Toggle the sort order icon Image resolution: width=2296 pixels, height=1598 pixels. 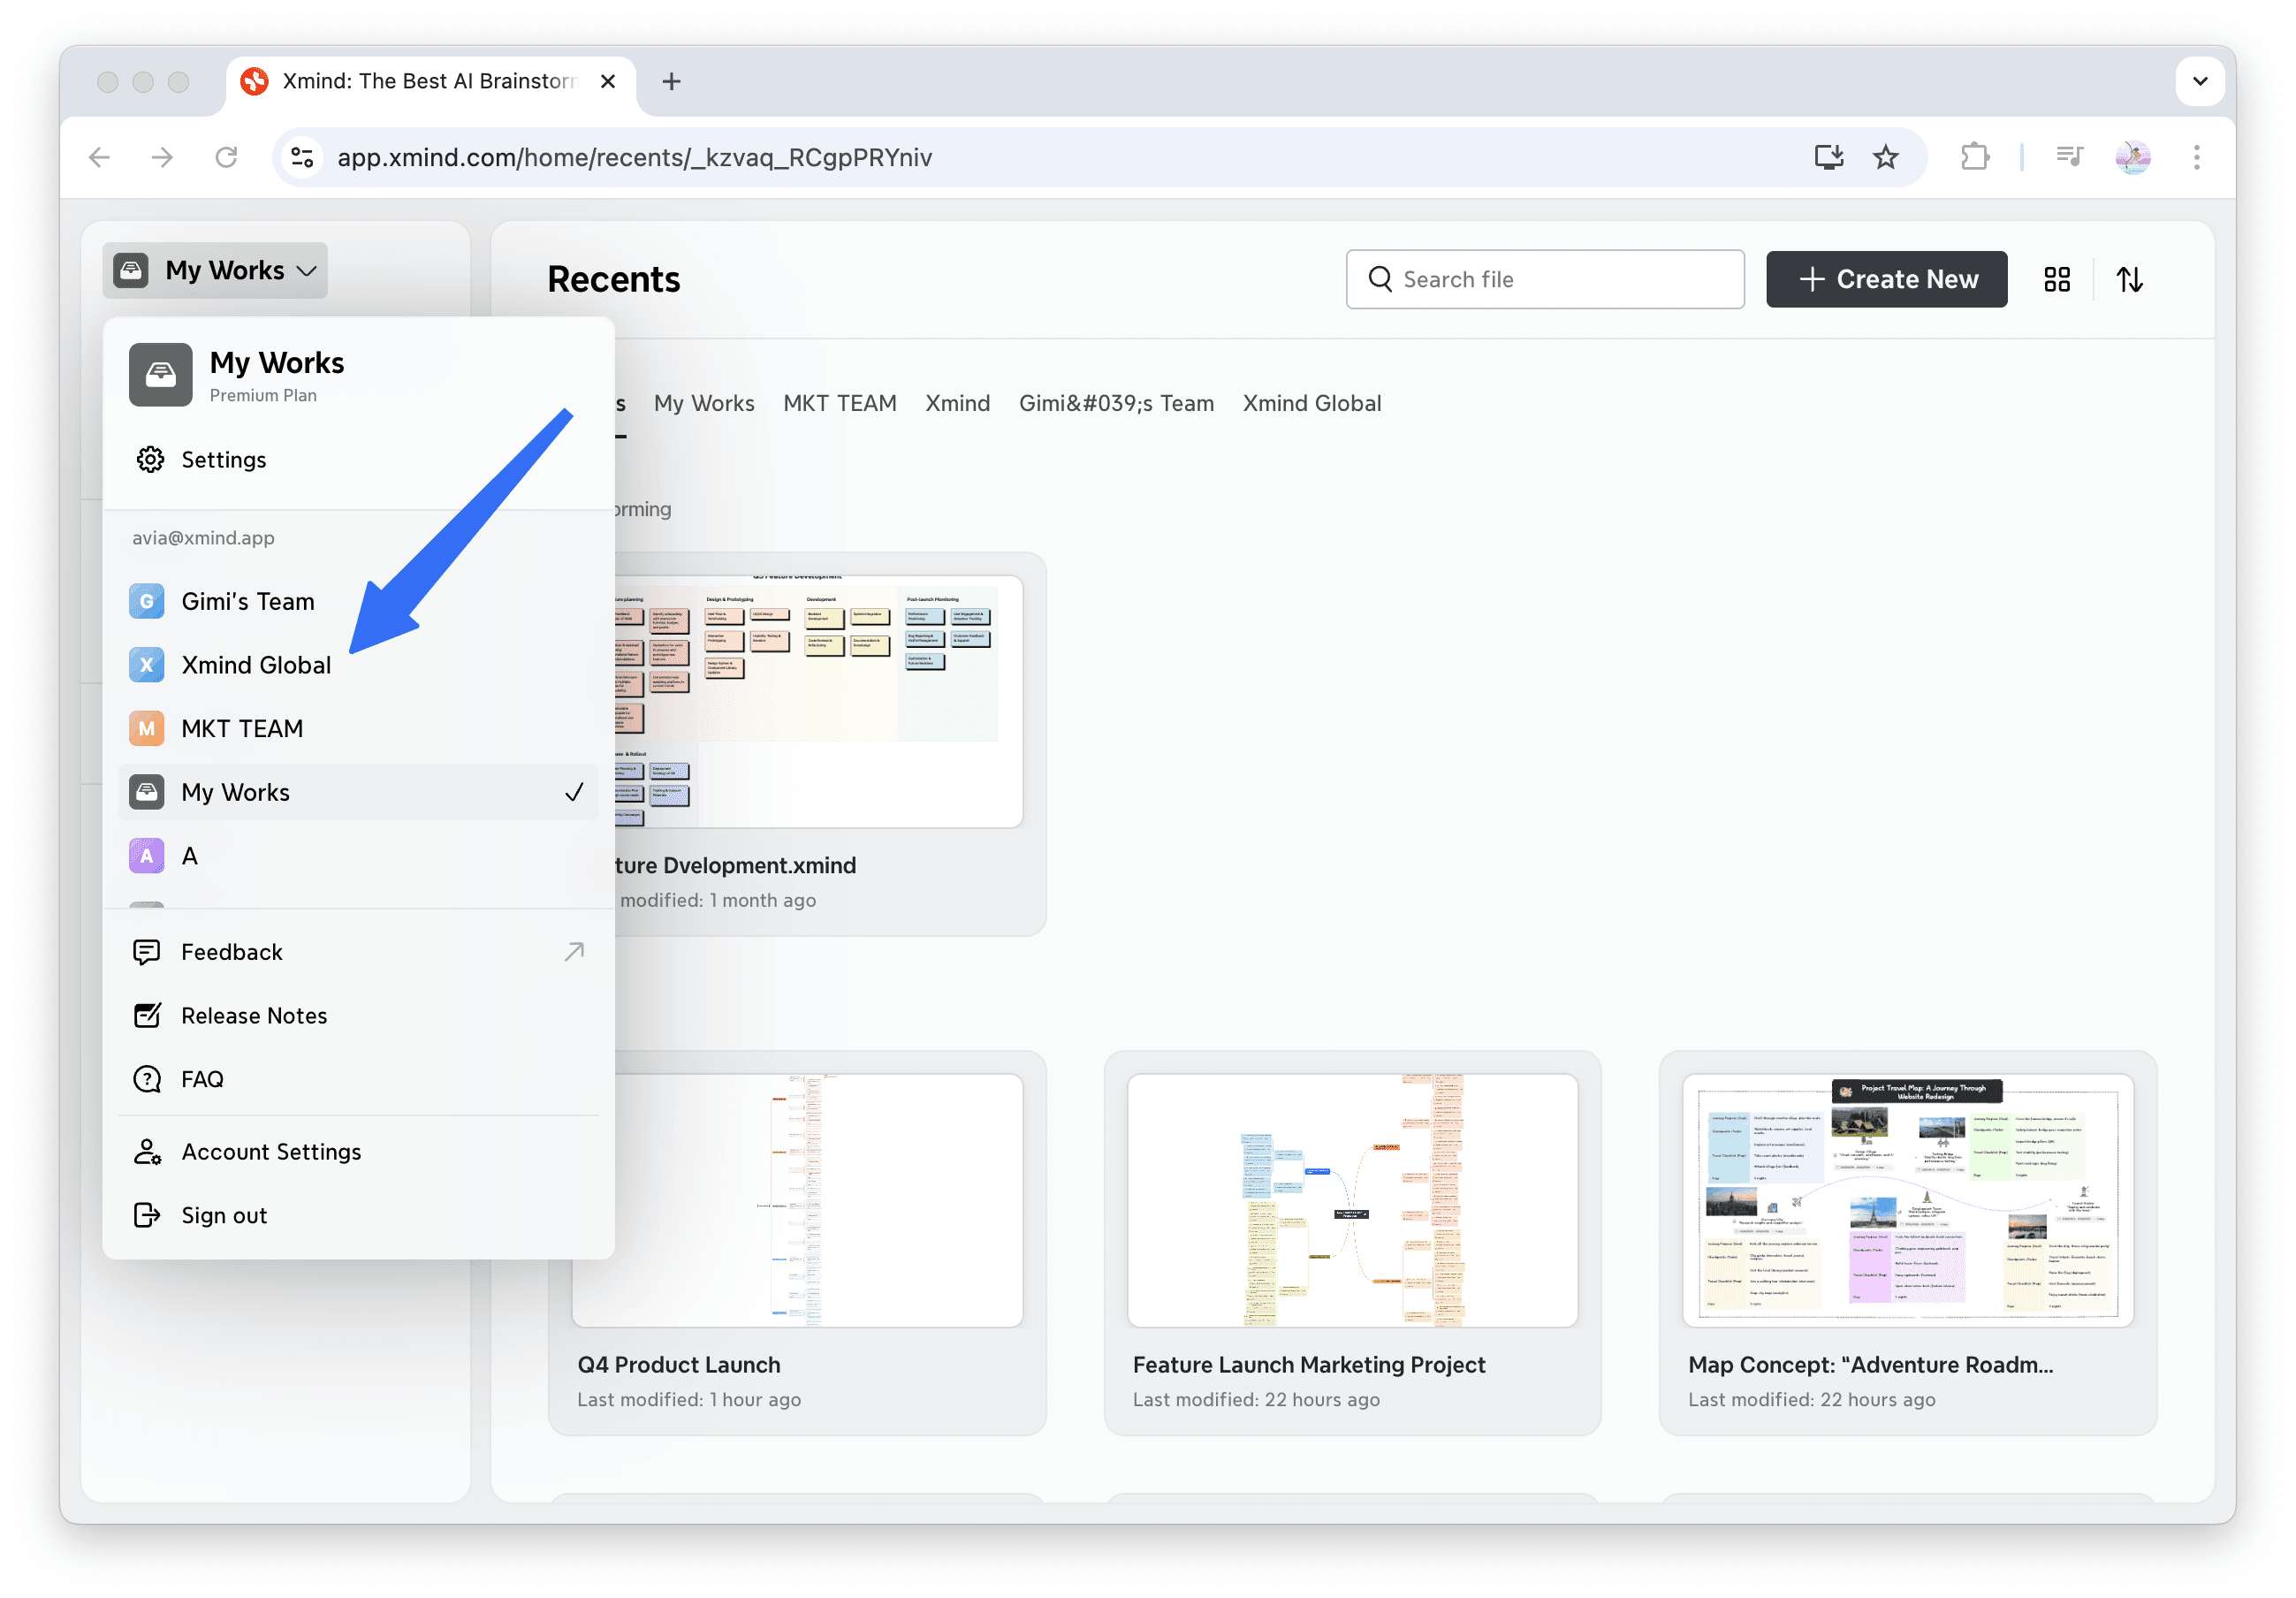pyautogui.click(x=2130, y=279)
